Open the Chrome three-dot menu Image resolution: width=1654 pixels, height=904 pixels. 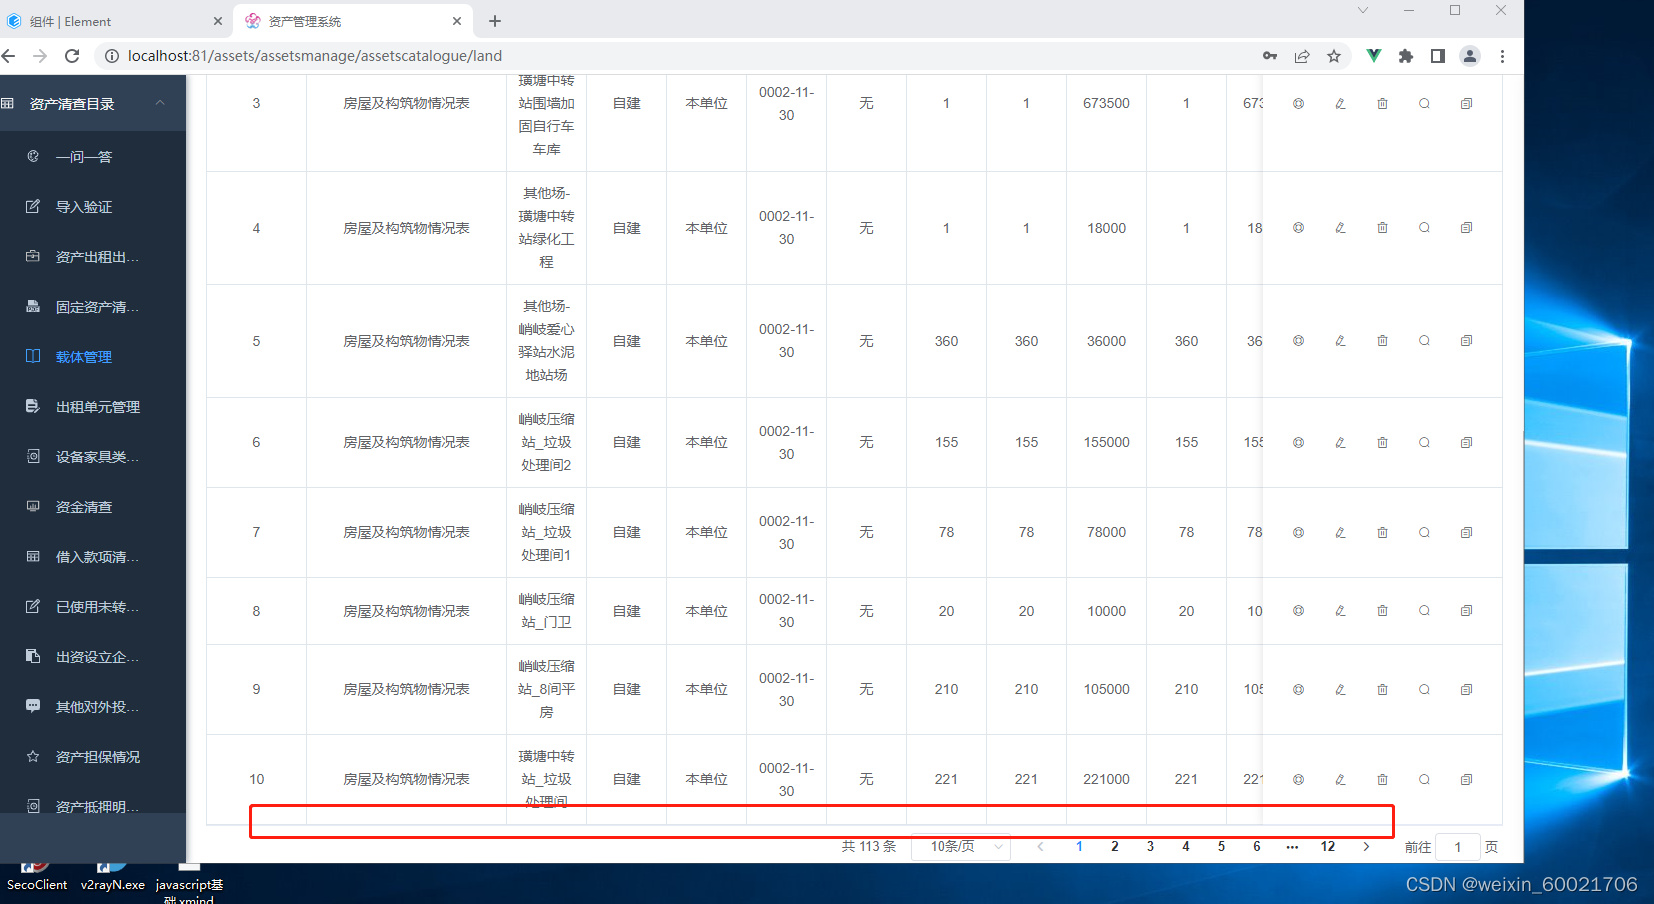click(x=1502, y=56)
